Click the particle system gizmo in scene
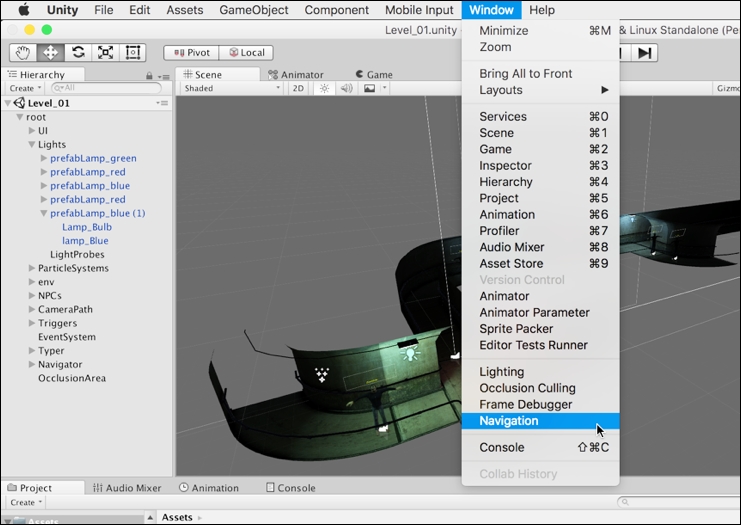741x525 pixels. coord(322,375)
